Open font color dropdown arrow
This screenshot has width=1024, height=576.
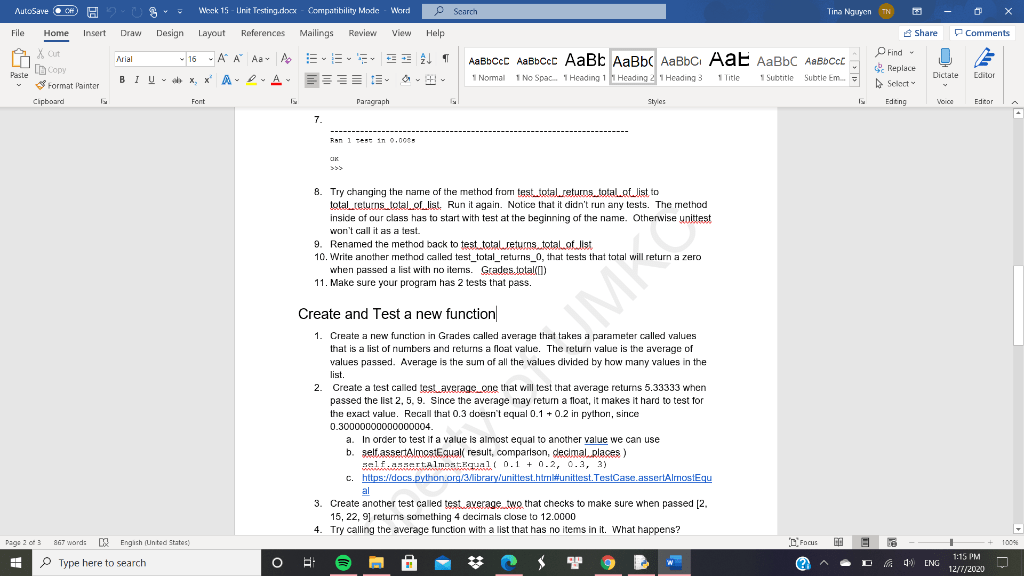coord(288,80)
